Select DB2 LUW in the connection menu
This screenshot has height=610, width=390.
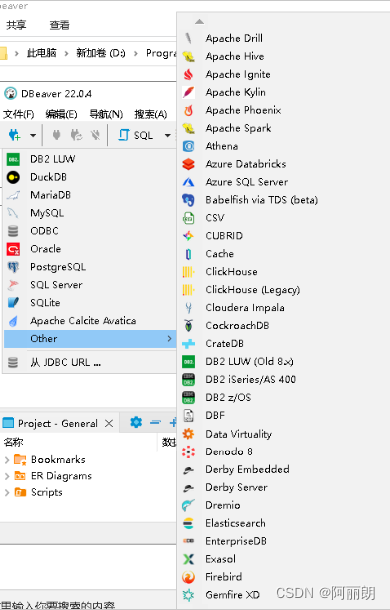click(x=90, y=159)
